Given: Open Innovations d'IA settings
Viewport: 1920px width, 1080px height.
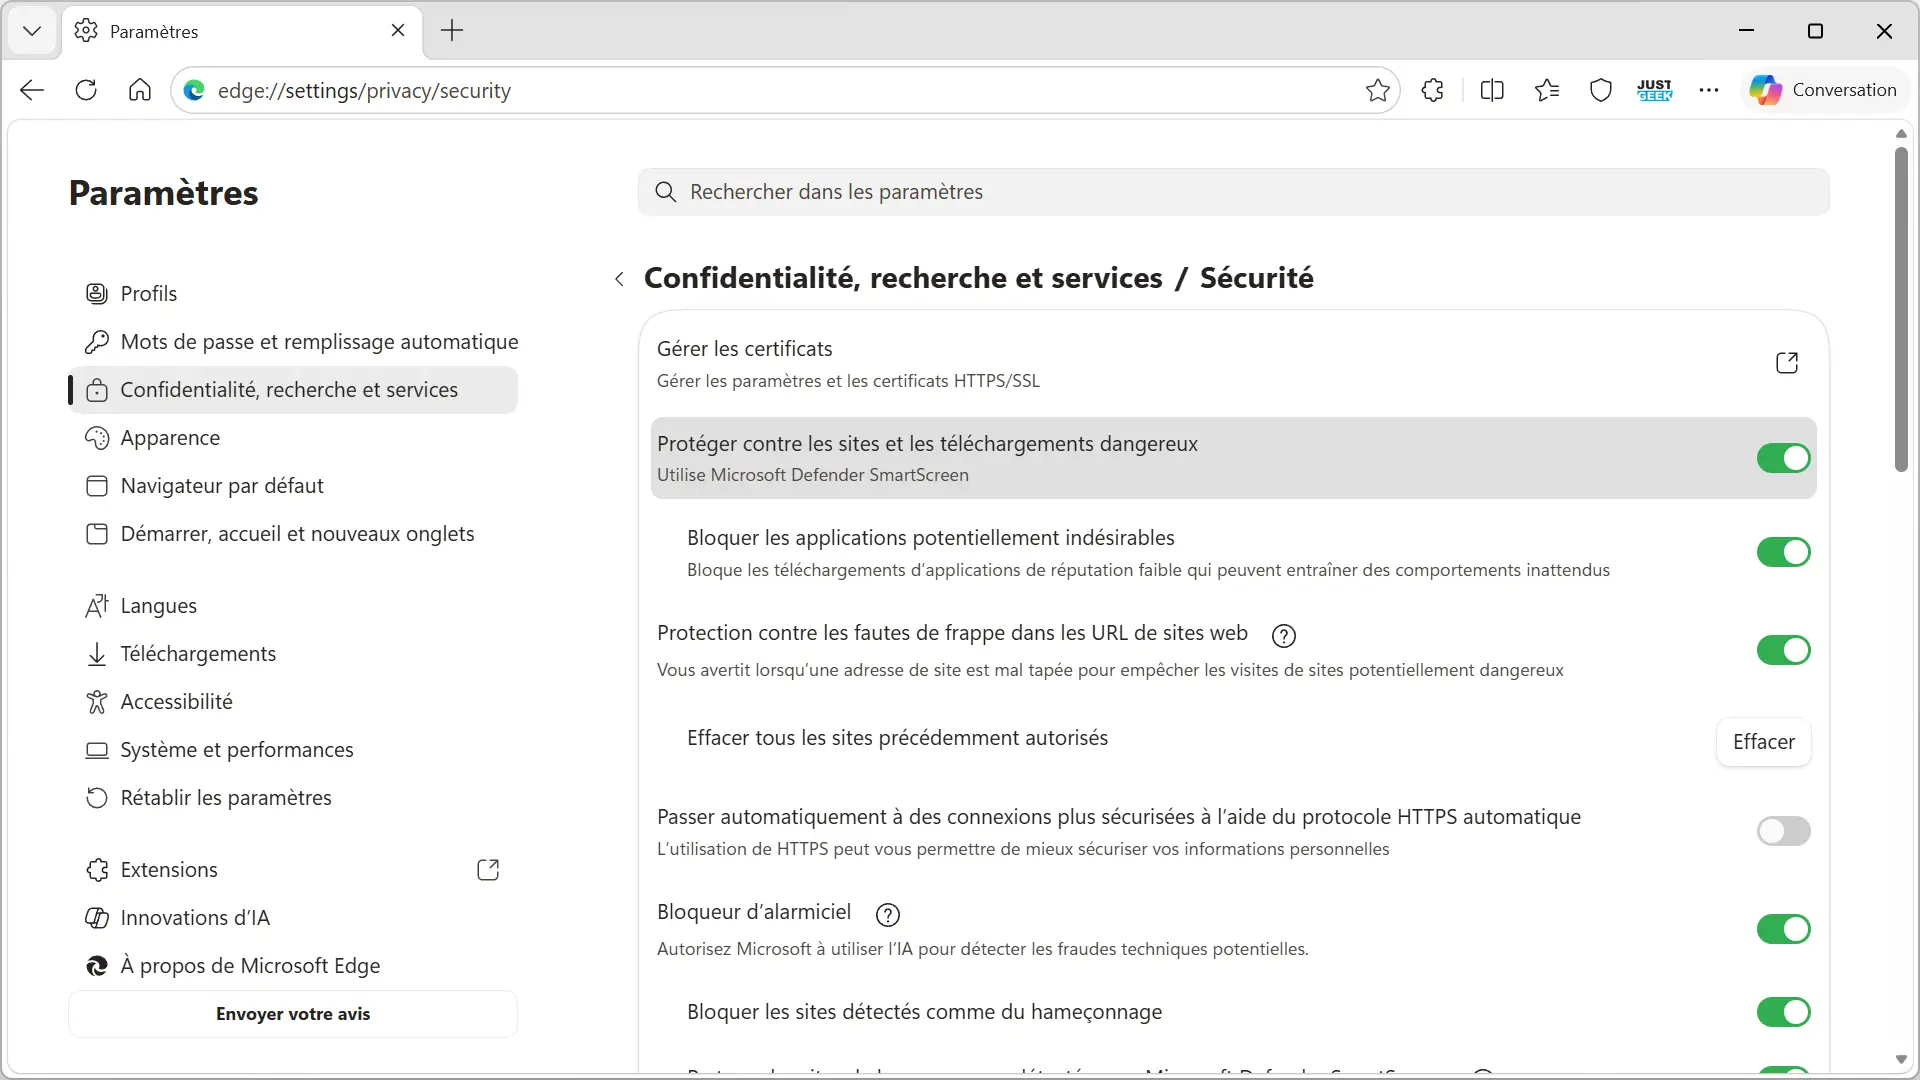Looking at the screenshot, I should 293,918.
